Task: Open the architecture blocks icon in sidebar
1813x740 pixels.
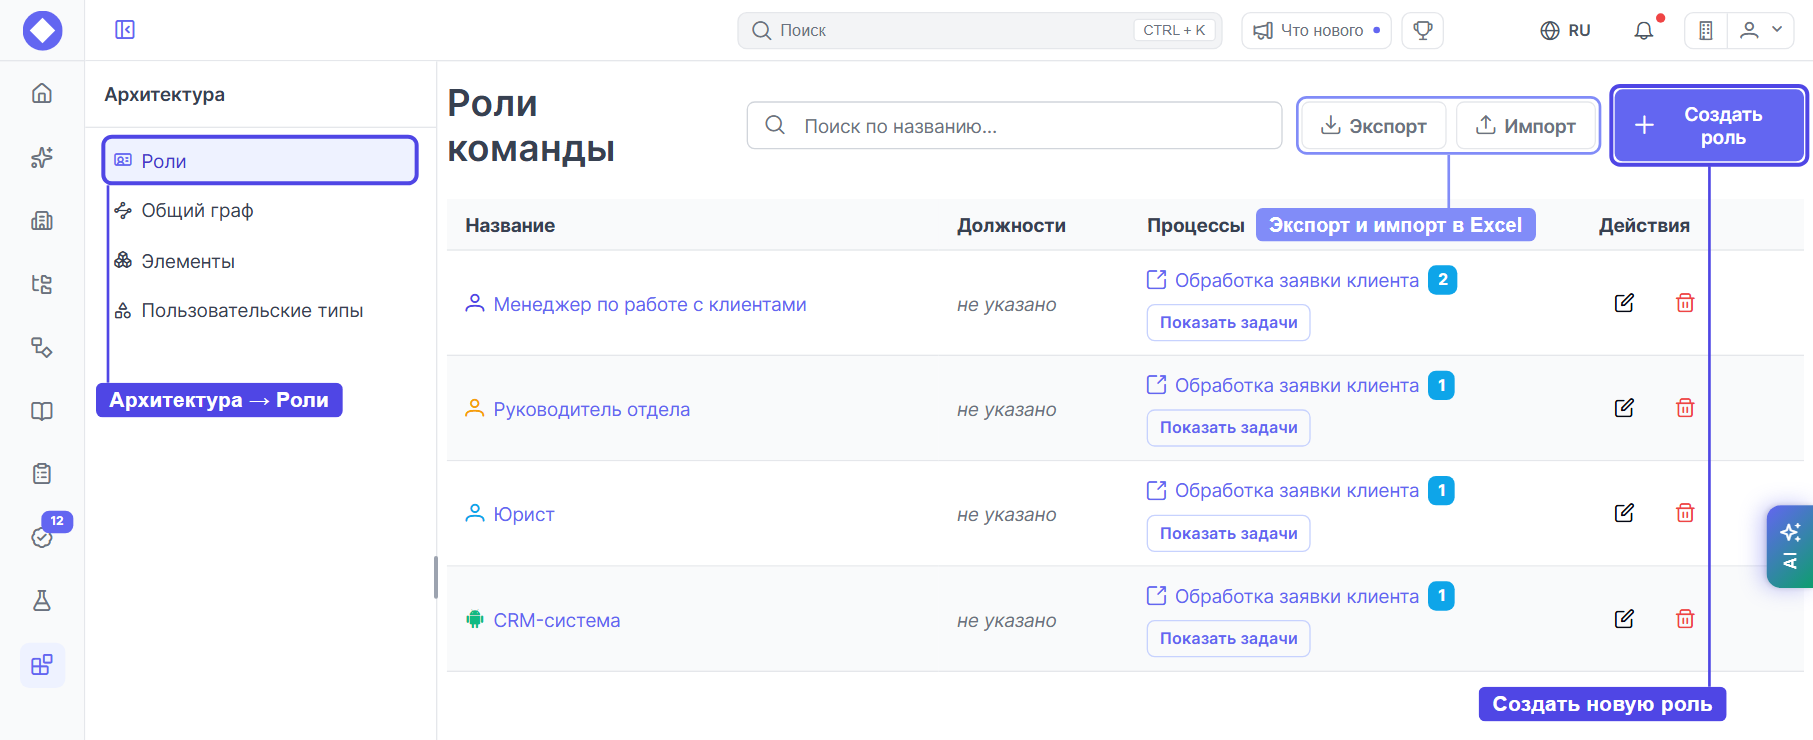Action: click(42, 665)
